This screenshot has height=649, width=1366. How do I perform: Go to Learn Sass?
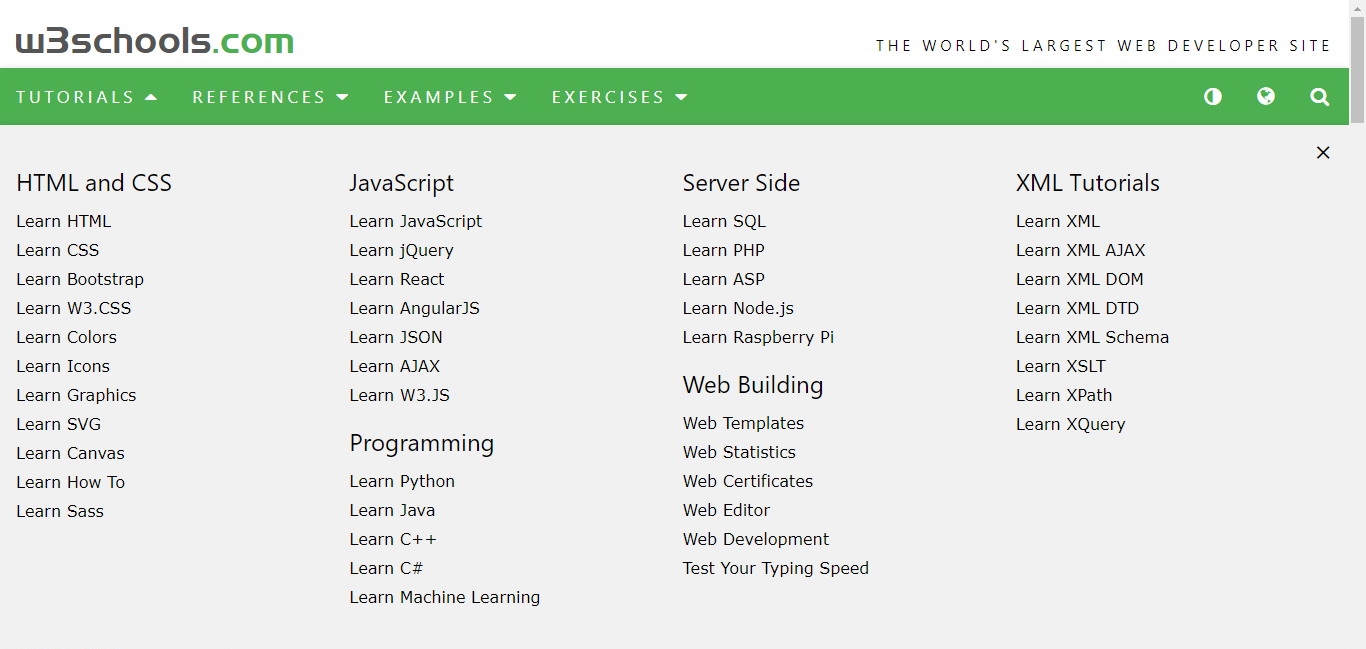tap(60, 511)
